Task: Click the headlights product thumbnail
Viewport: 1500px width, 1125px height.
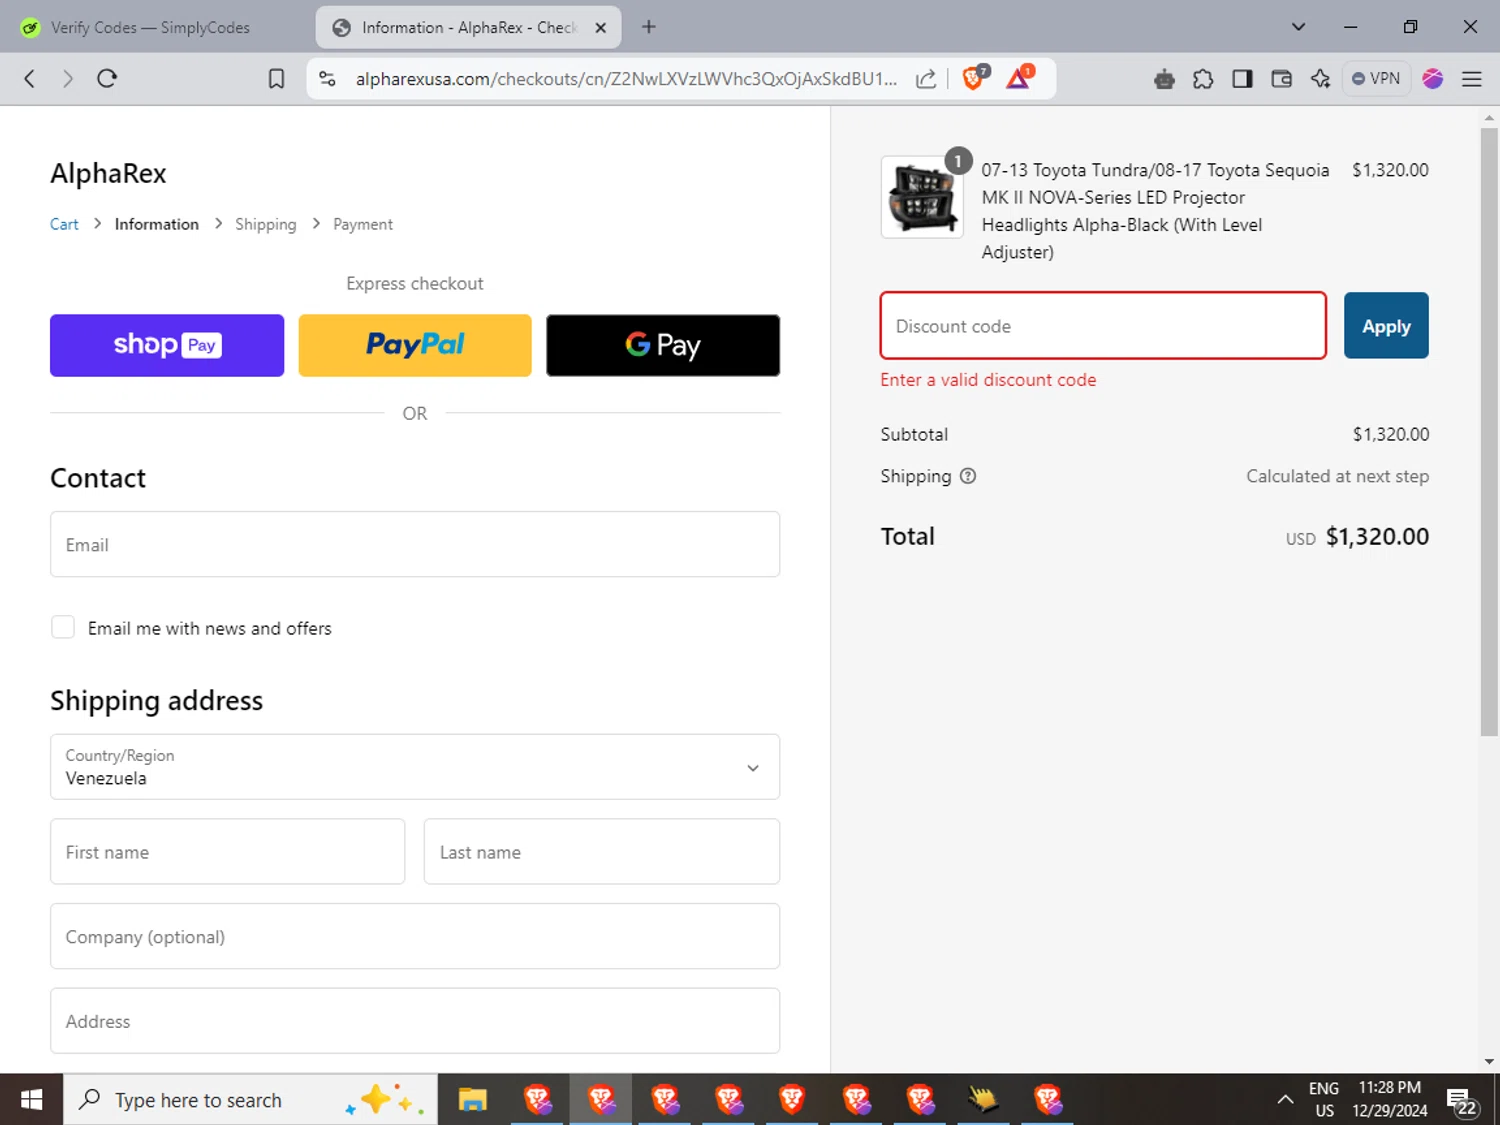Action: click(922, 197)
